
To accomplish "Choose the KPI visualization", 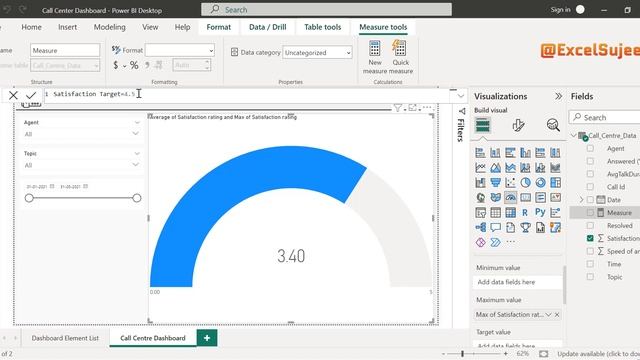I will coord(556,198).
